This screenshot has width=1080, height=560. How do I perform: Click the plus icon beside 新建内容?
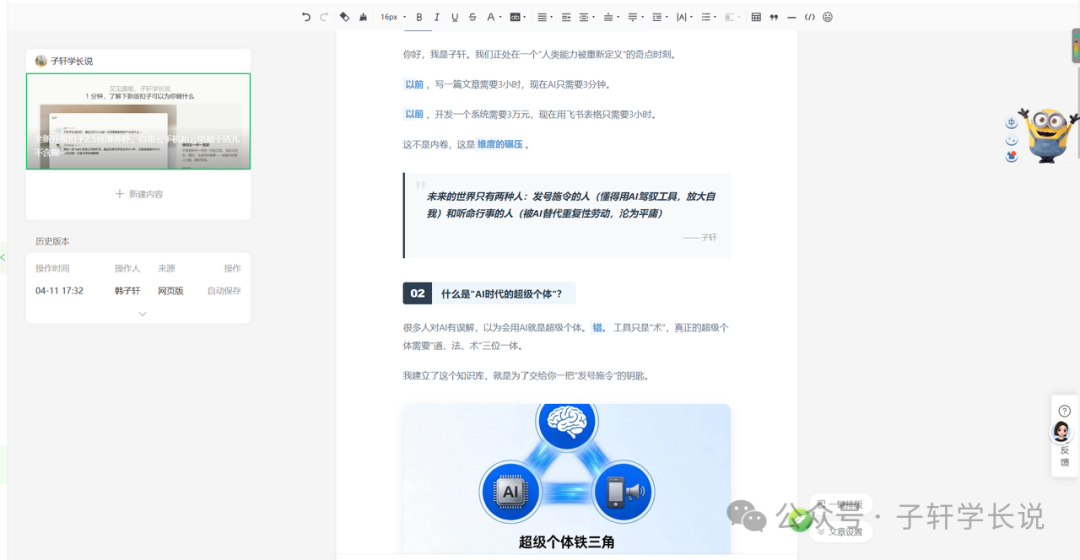pos(119,194)
